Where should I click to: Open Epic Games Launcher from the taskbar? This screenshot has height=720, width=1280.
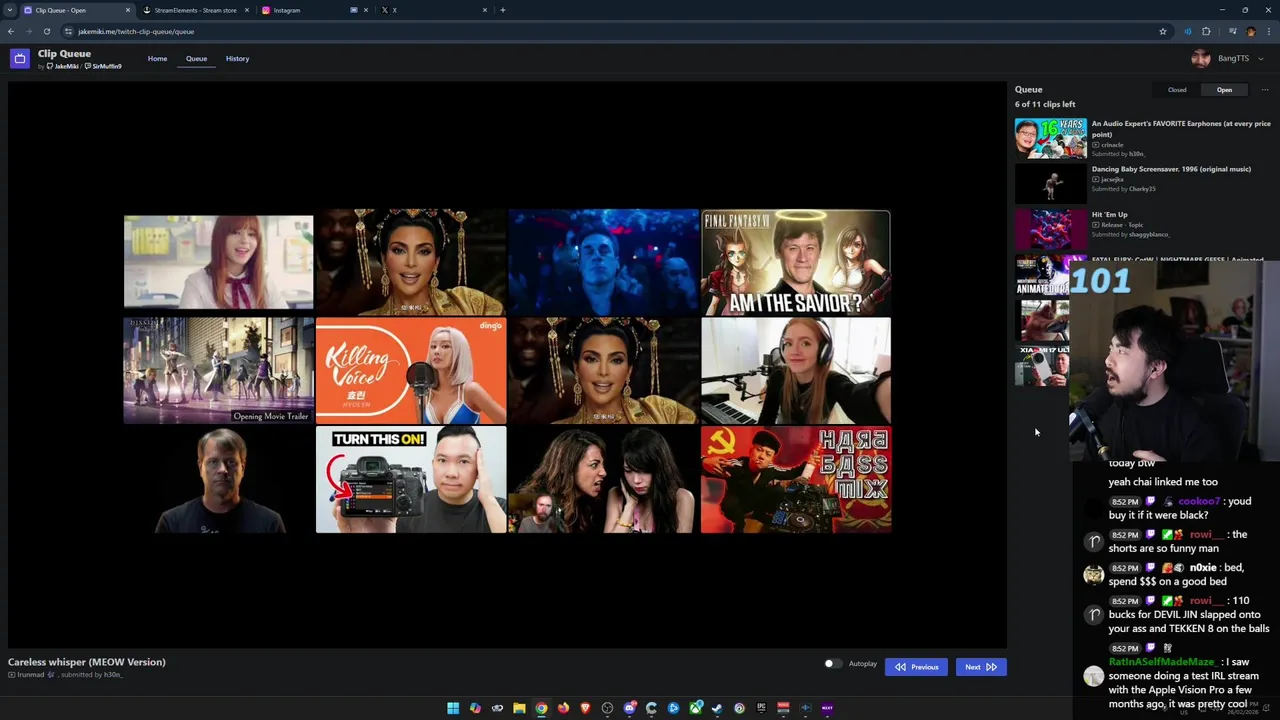click(x=761, y=708)
